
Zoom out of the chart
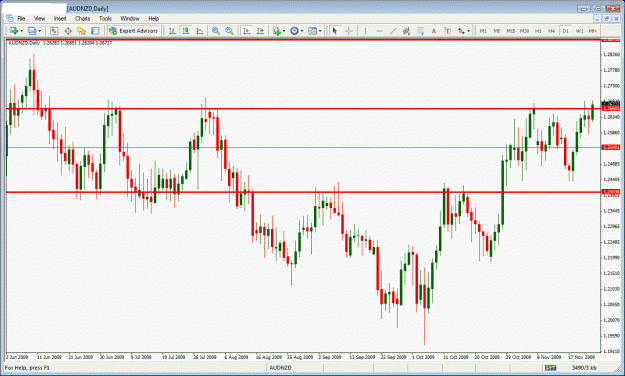pos(229,31)
